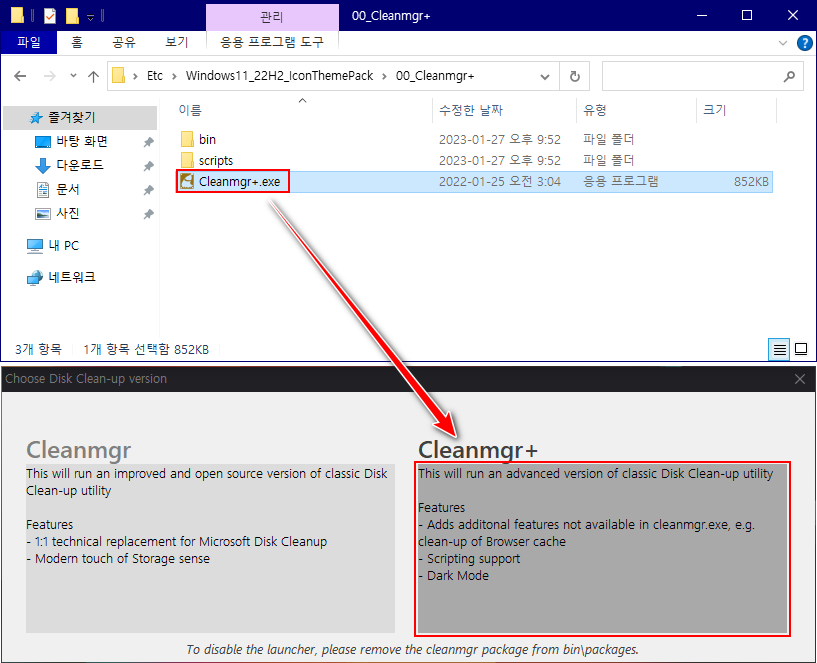This screenshot has height=663, width=817.
Task: Switch to the 홈 ribbon tab
Action: (77, 42)
